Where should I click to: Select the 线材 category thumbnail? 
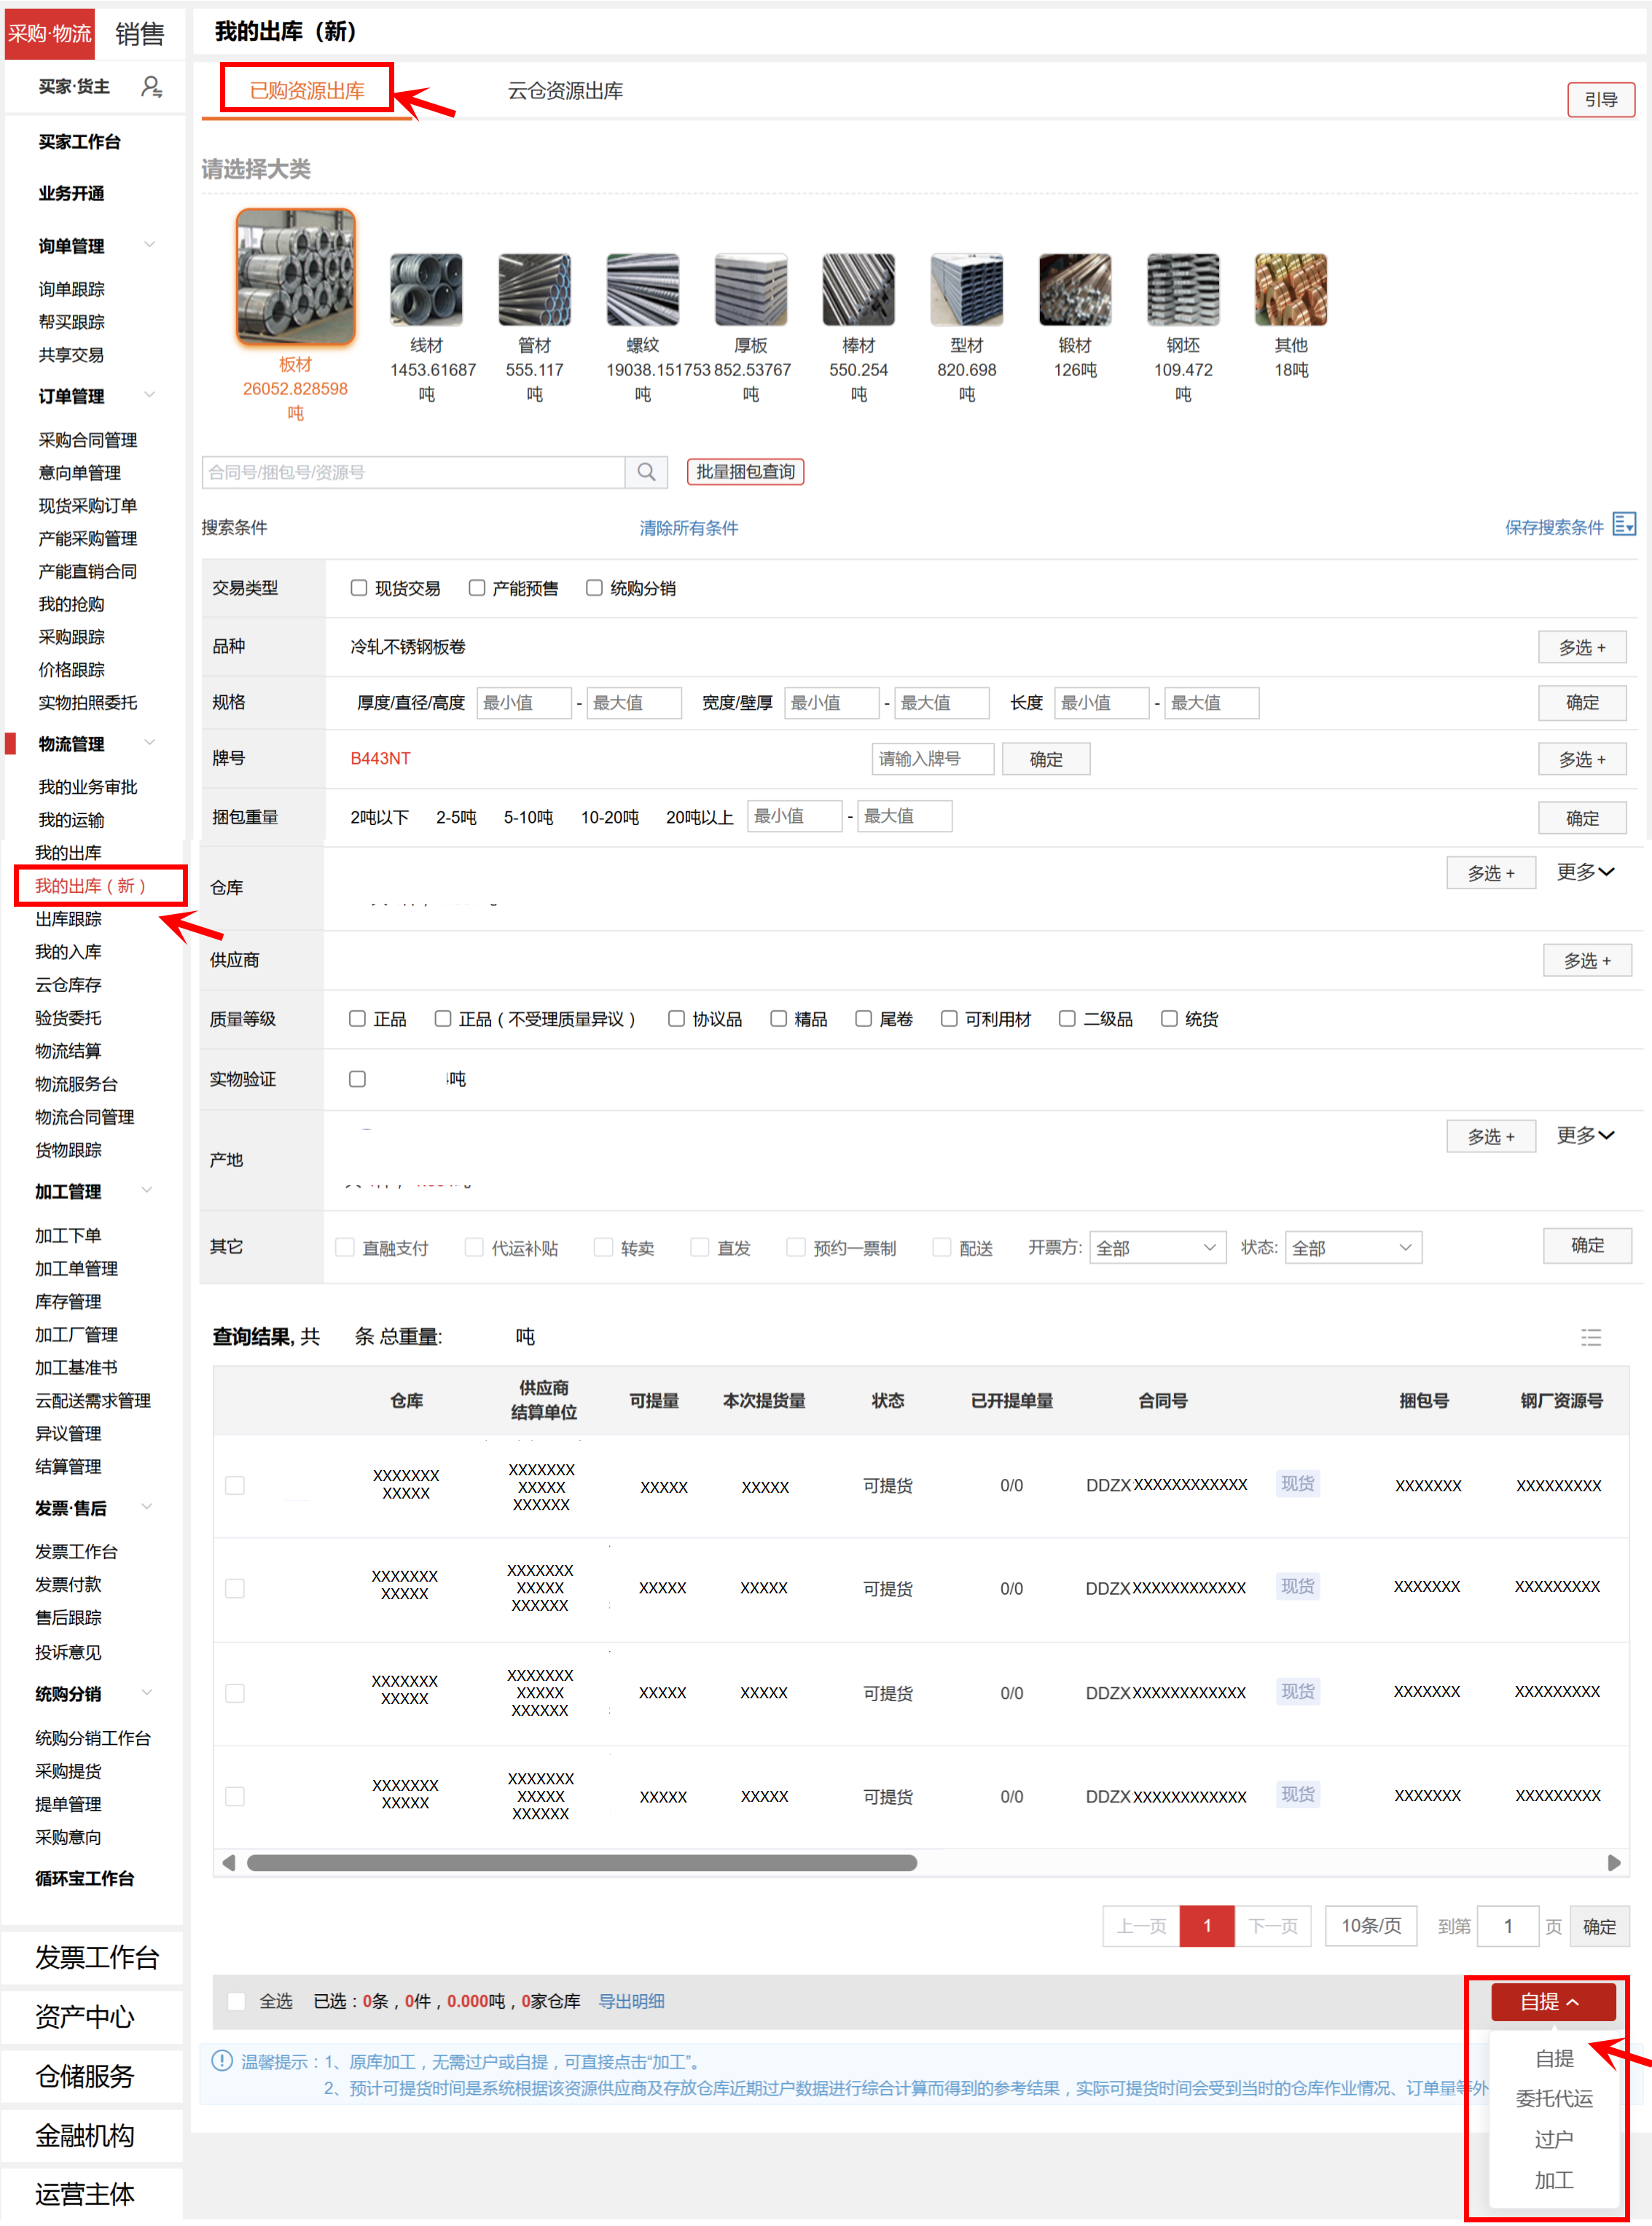coord(426,289)
